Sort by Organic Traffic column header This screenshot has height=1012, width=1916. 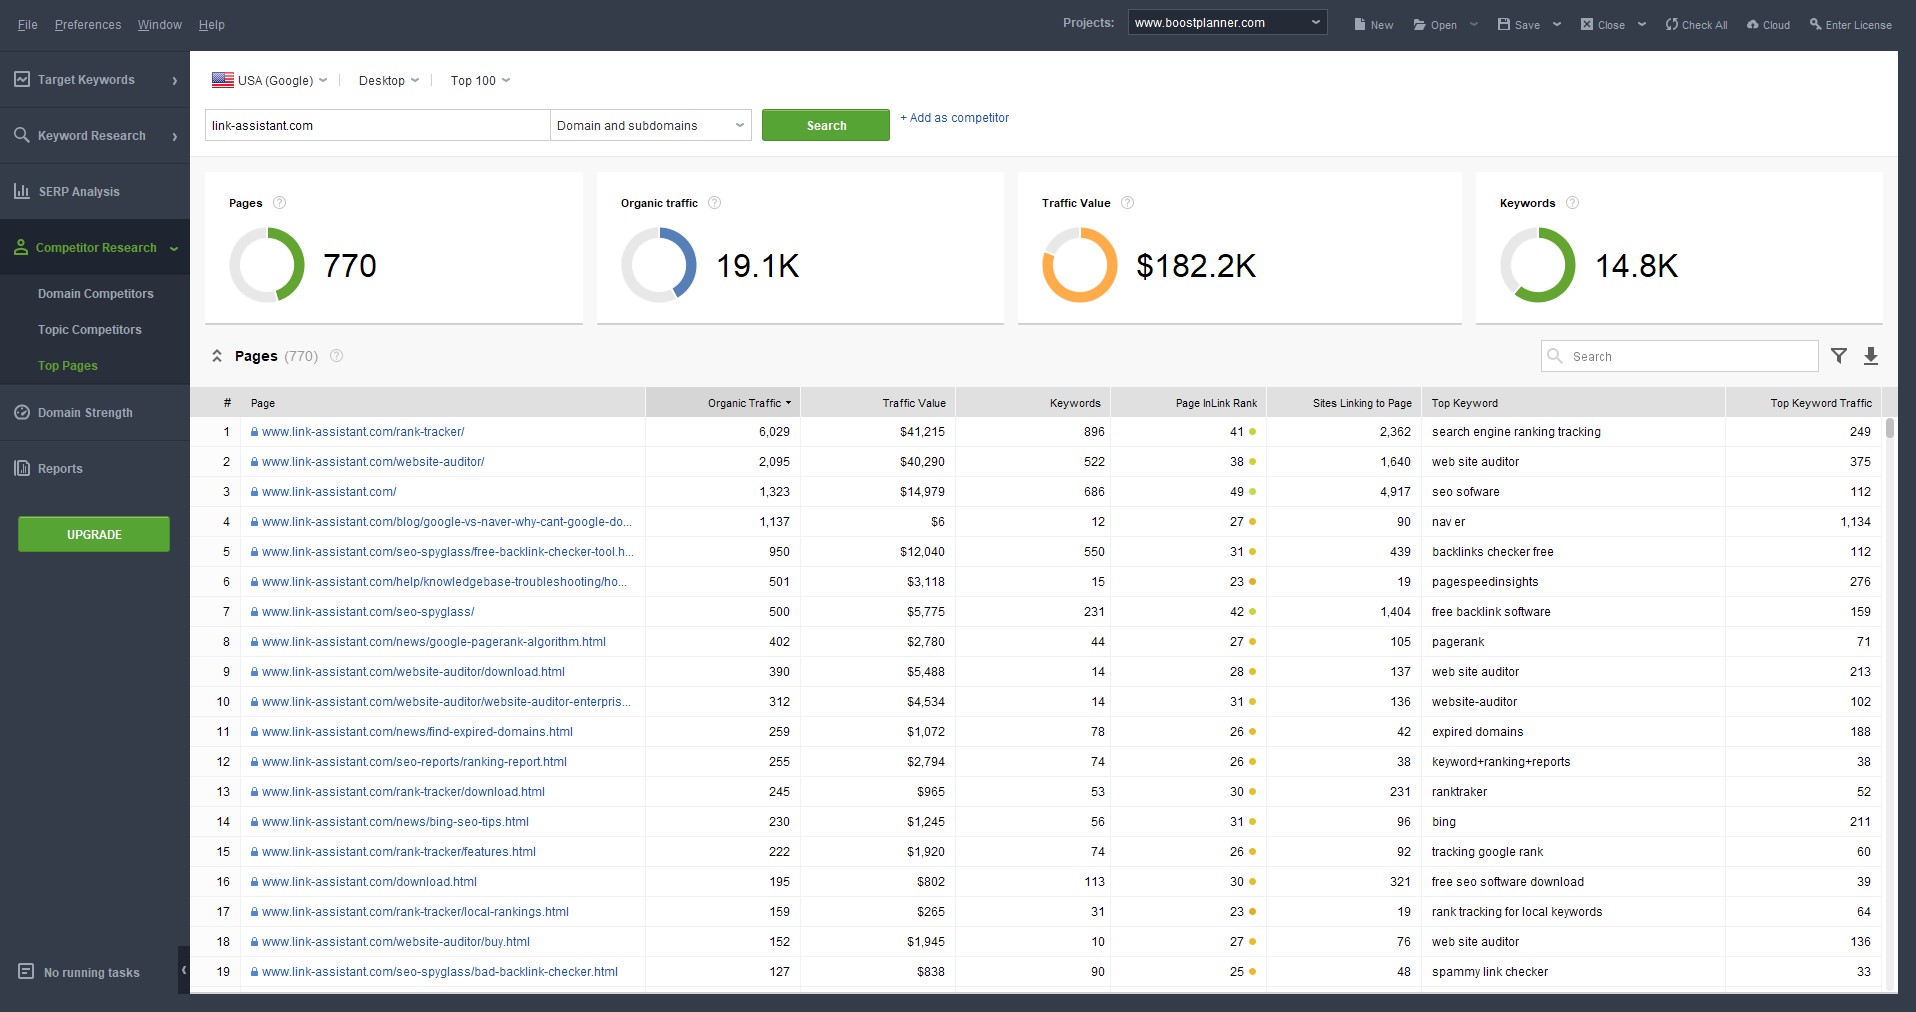[723, 402]
